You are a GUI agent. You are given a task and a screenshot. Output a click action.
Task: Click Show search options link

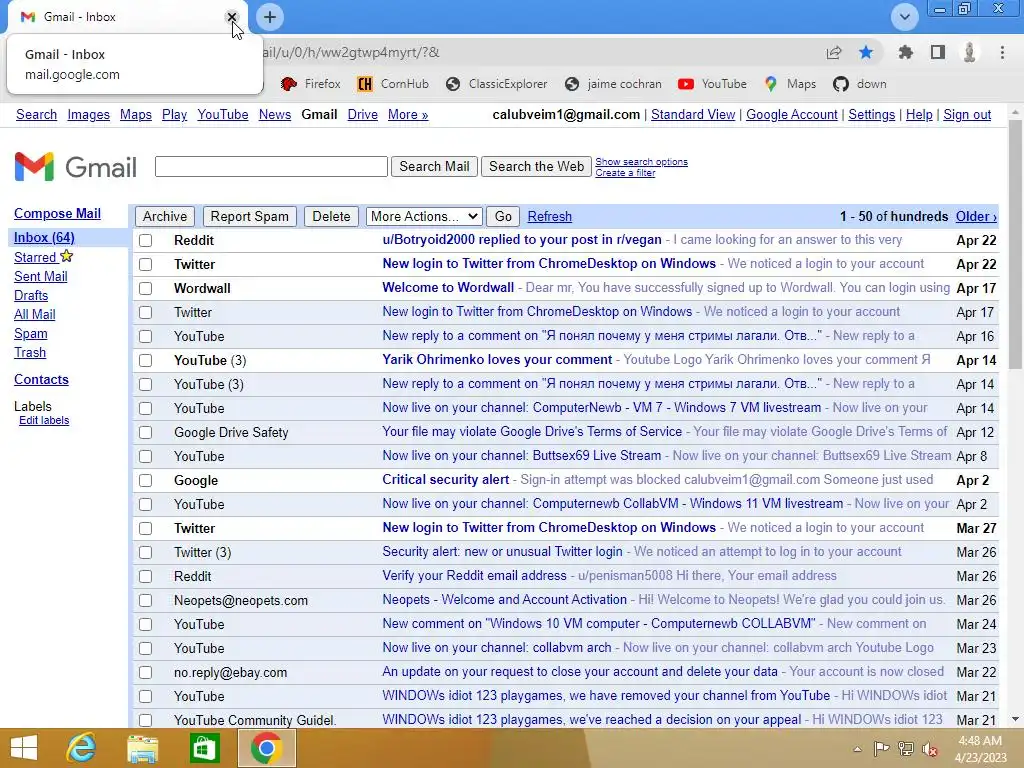click(x=641, y=161)
